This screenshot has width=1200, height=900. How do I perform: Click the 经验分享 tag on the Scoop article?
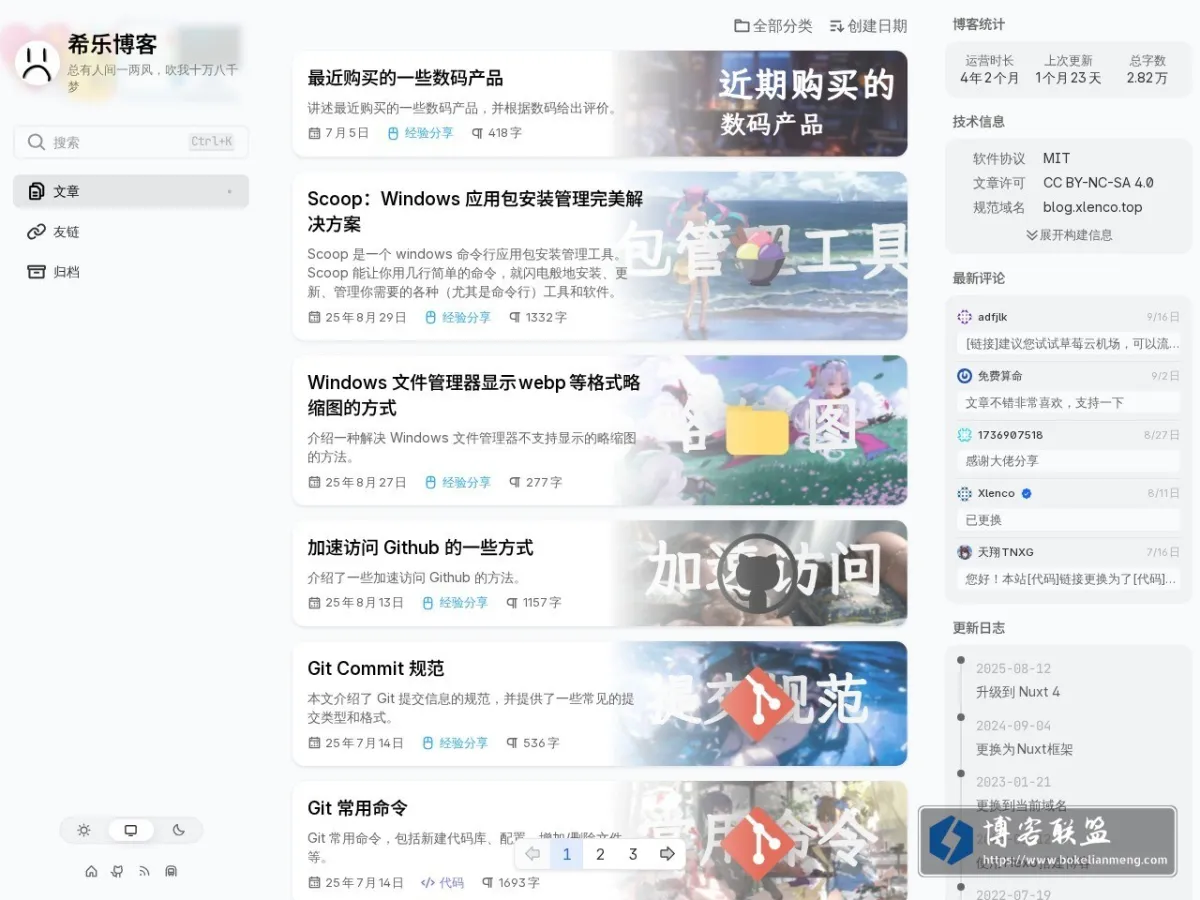pyautogui.click(x=458, y=317)
